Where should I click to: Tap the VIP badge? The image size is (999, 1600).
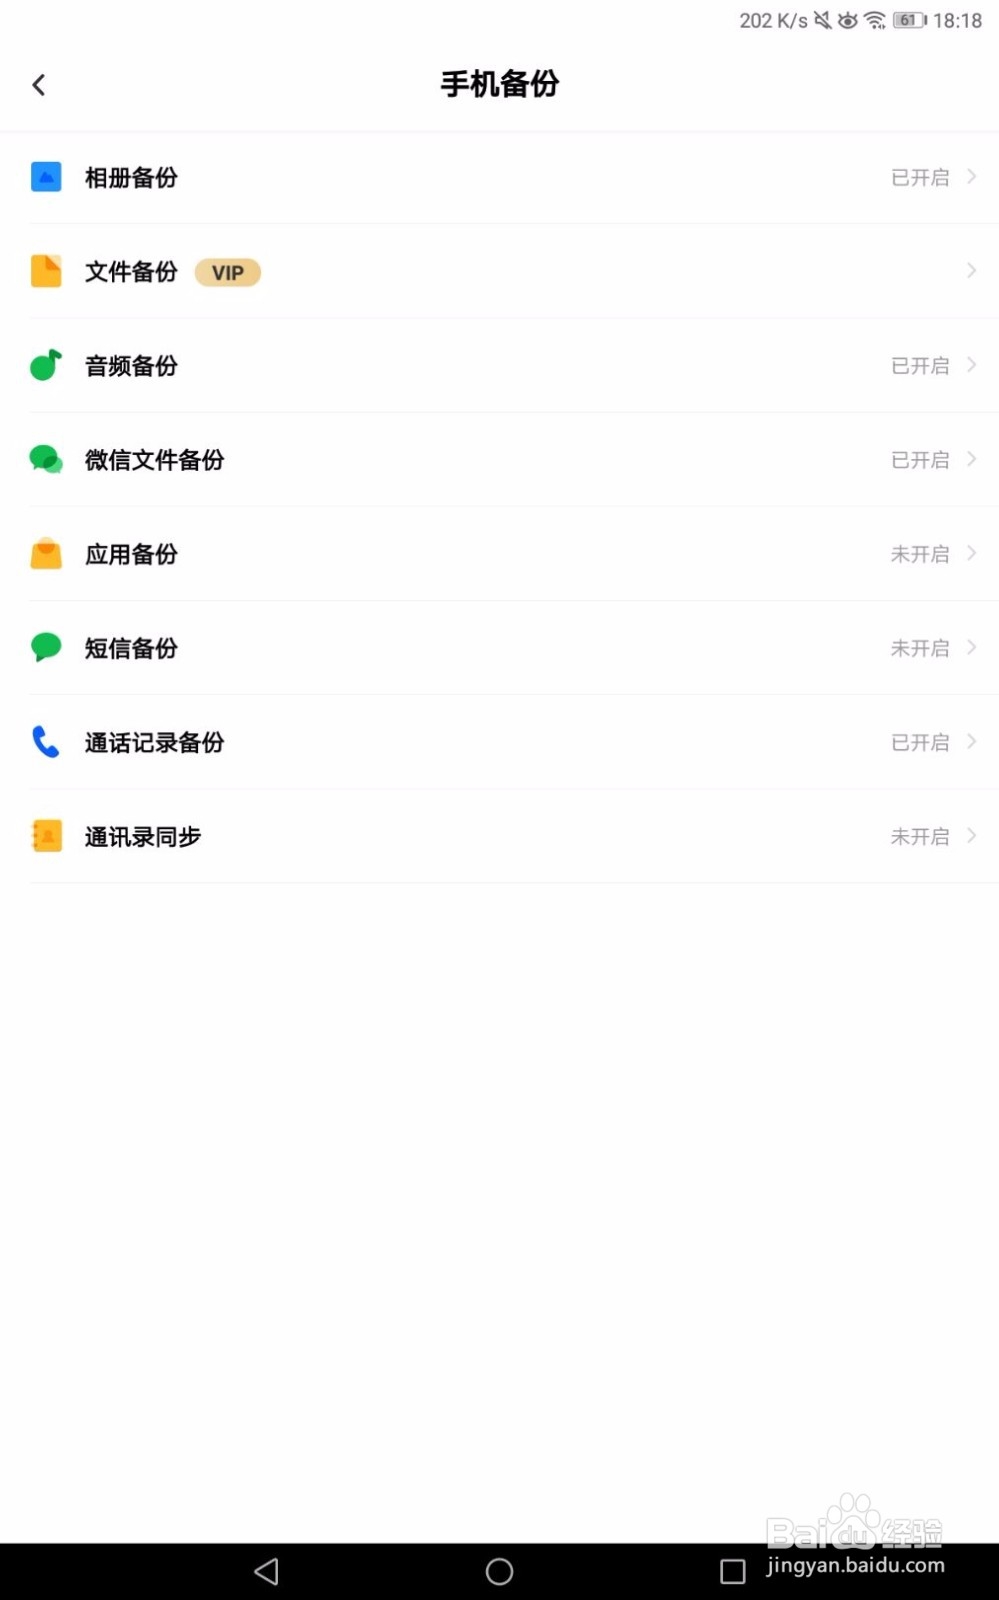228,272
